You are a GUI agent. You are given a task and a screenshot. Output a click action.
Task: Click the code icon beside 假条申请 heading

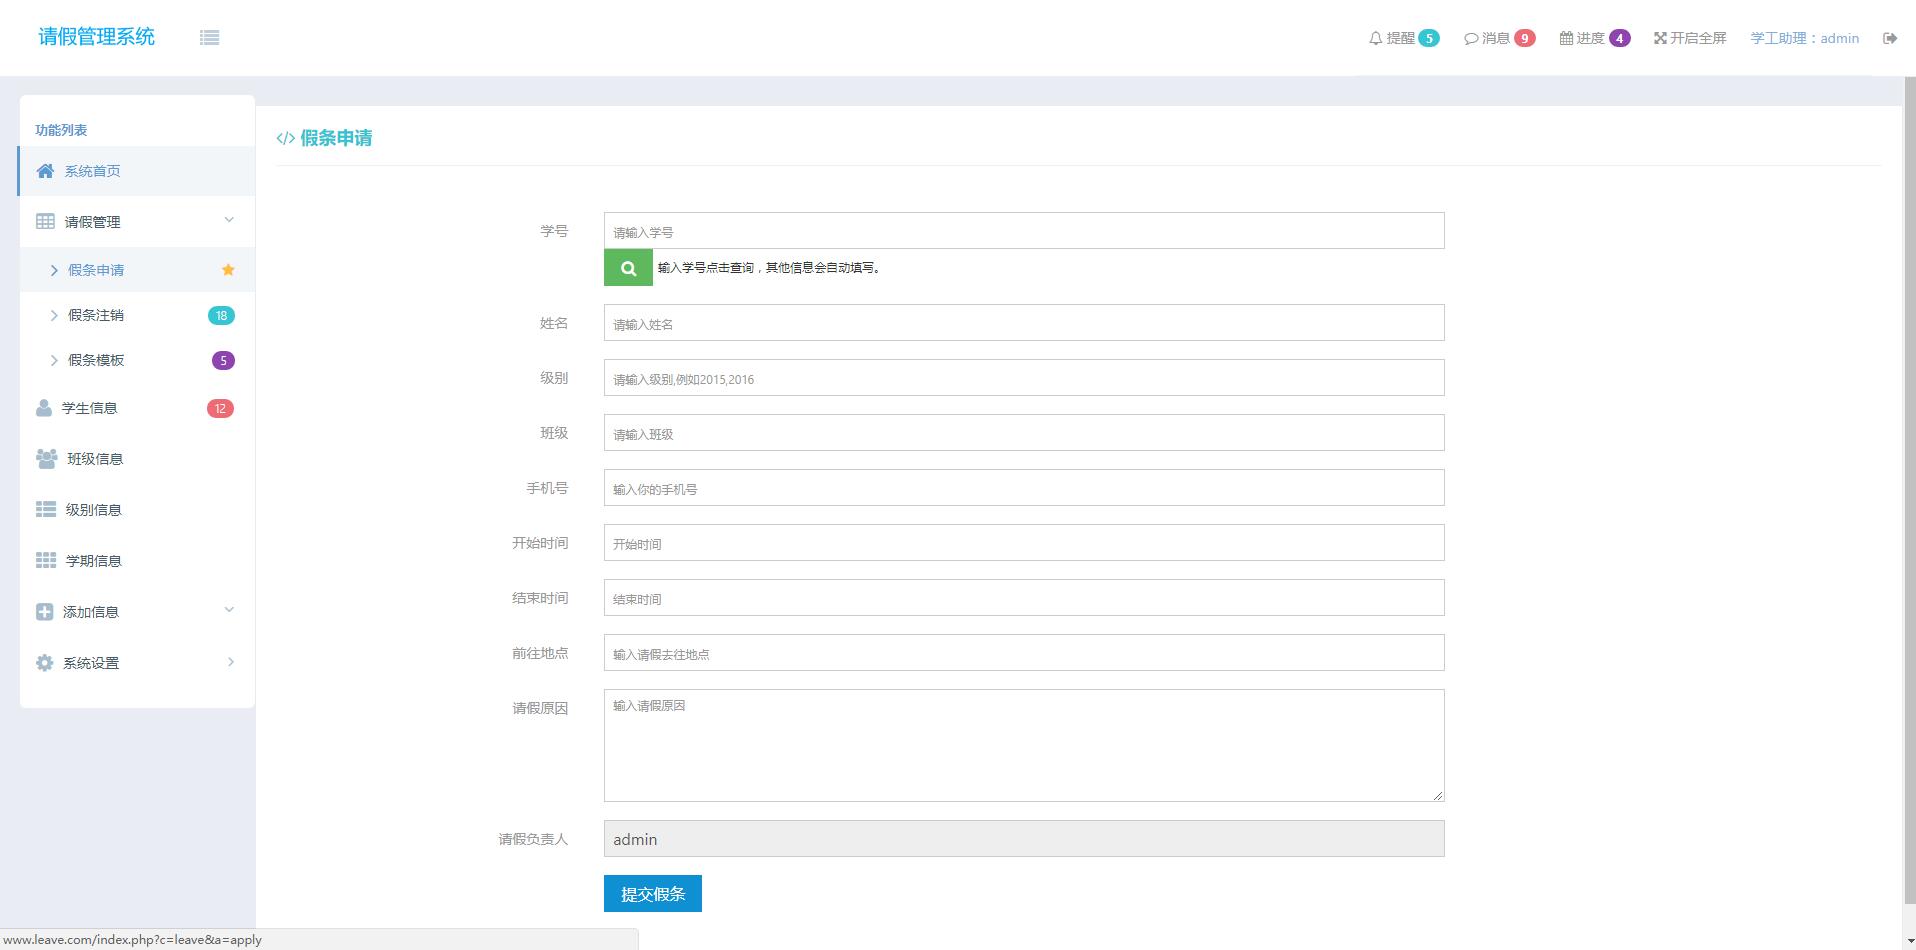tap(285, 138)
